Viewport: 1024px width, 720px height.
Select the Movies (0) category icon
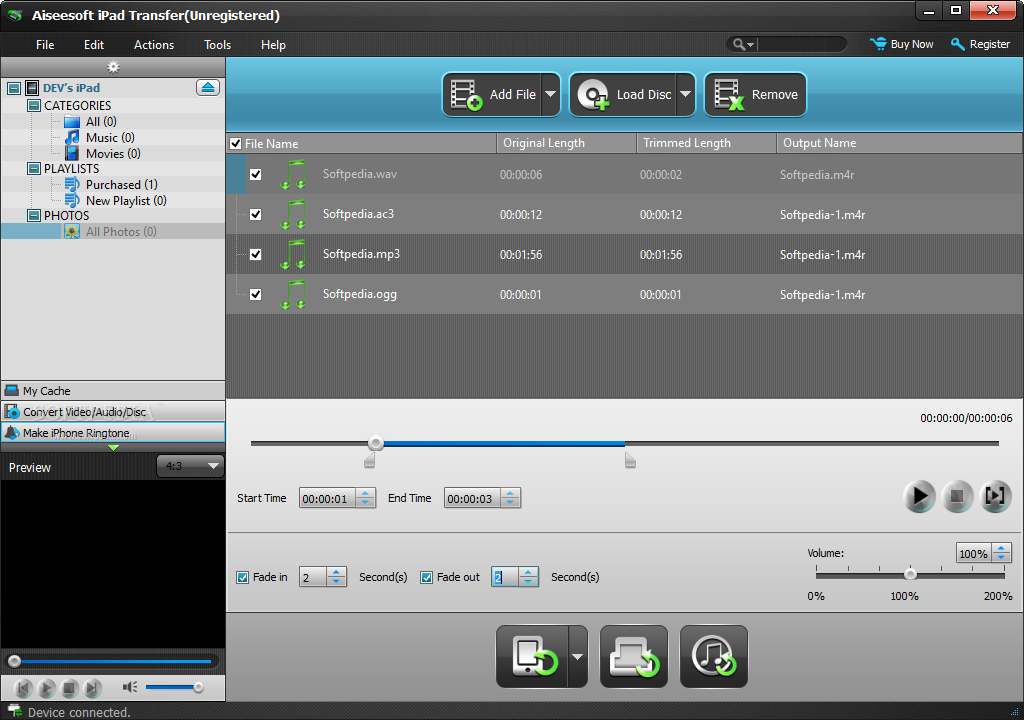(72, 154)
